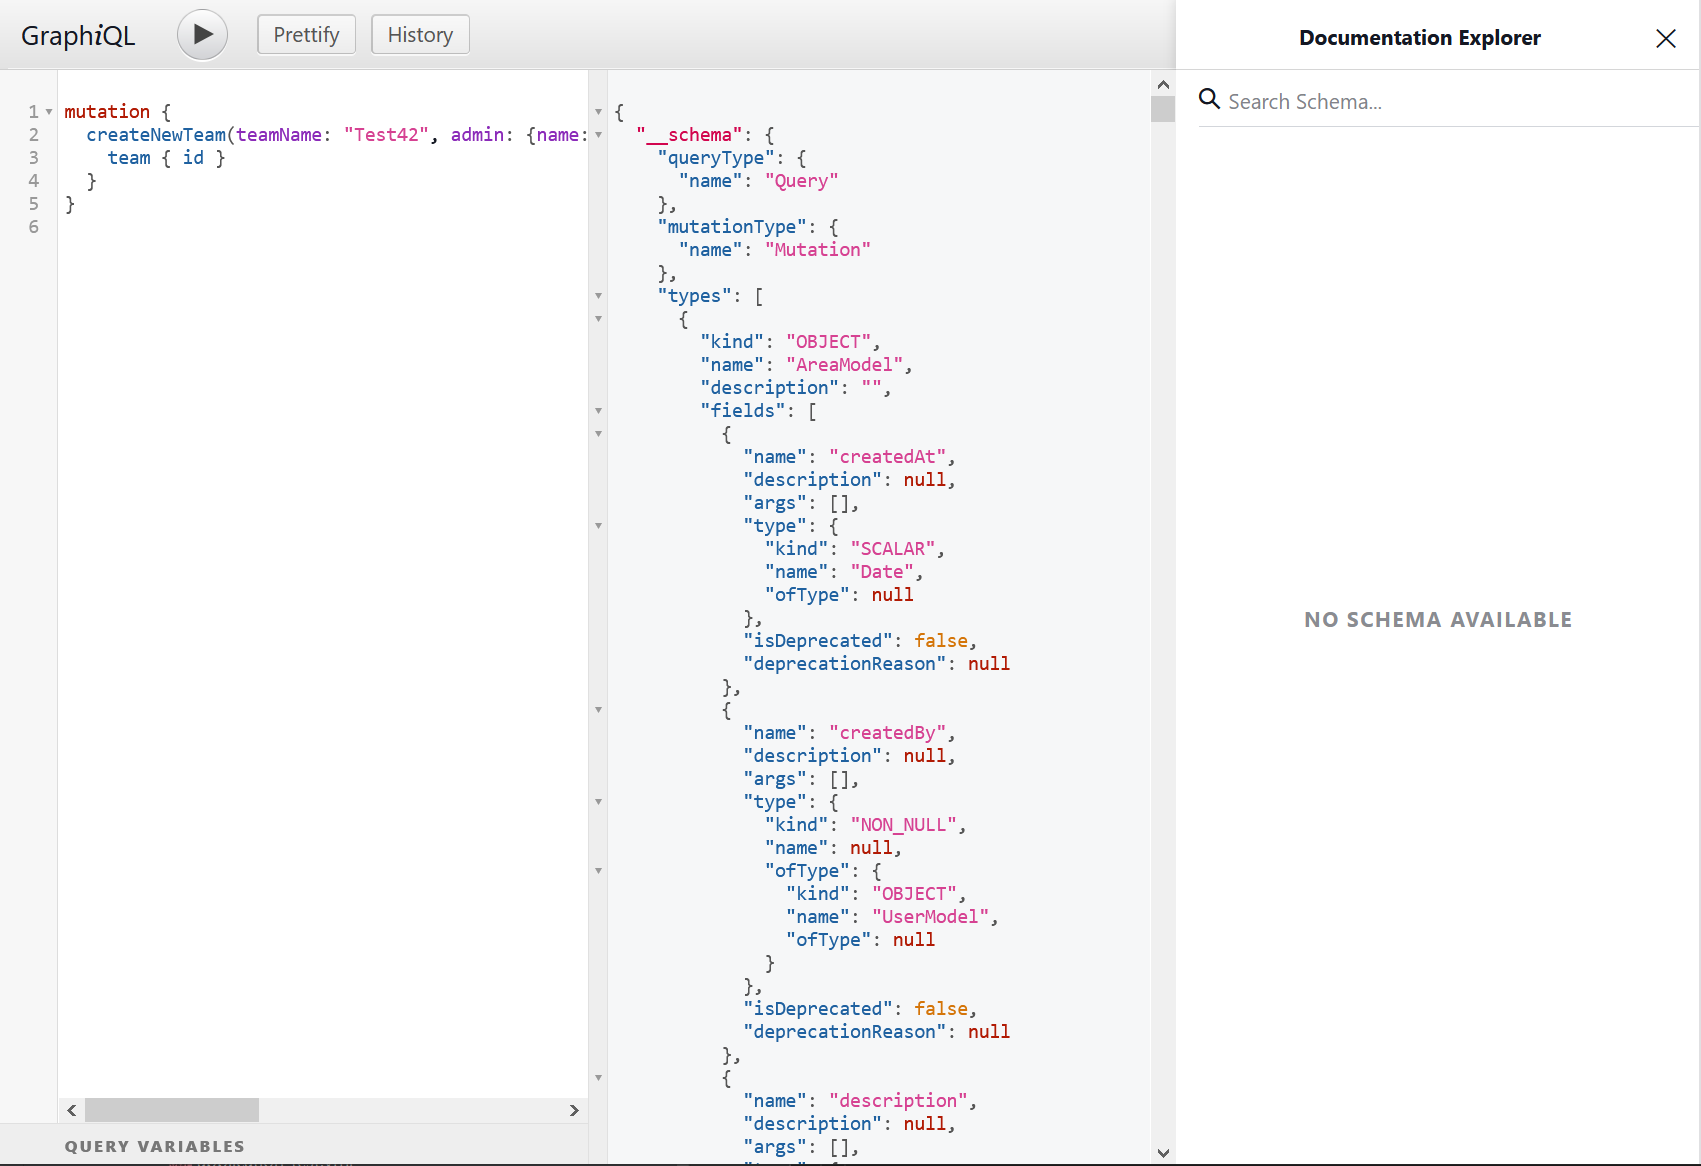Click the "mutationType" key

point(732,227)
